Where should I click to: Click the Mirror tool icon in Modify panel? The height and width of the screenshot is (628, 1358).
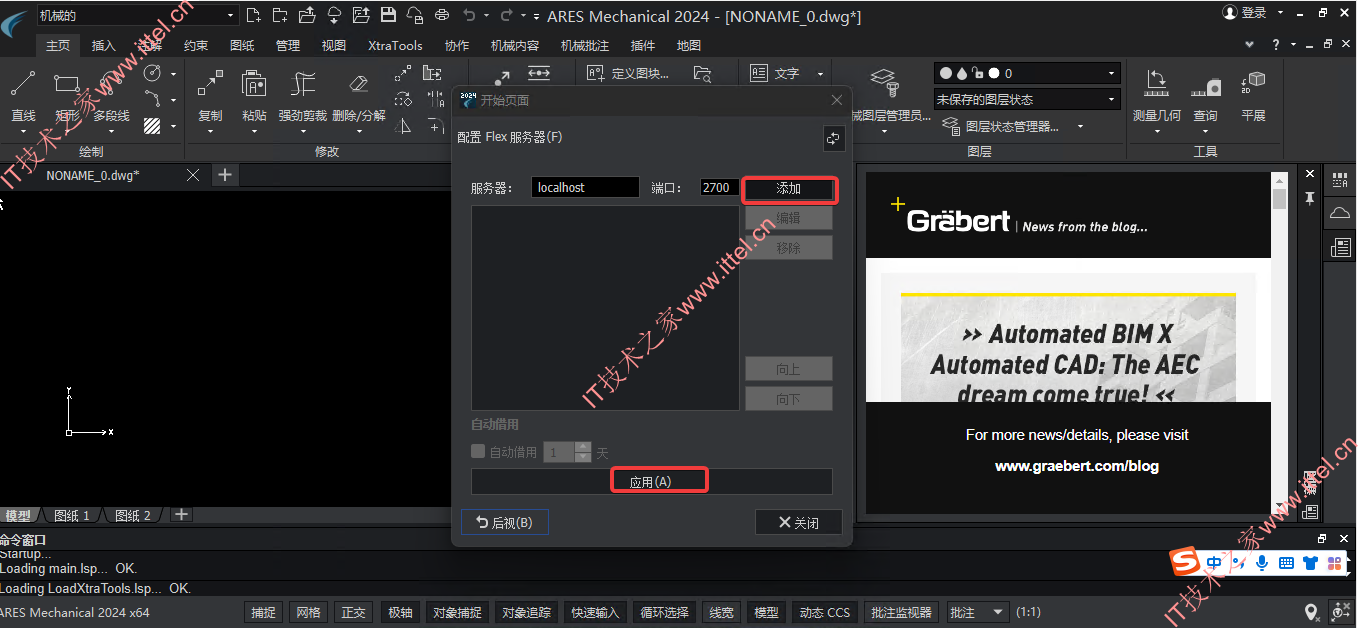(x=403, y=126)
